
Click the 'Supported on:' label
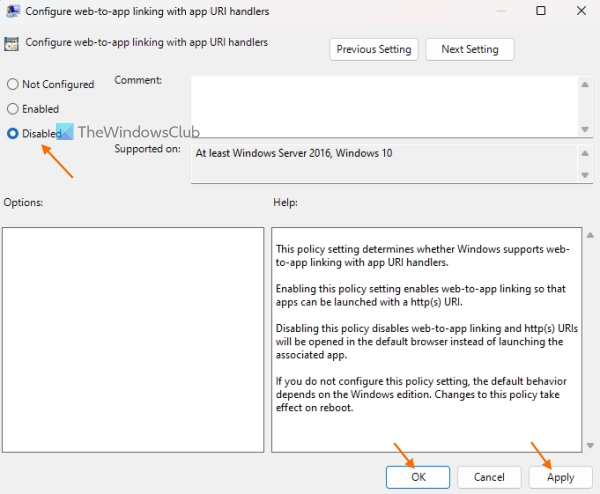[x=147, y=149]
